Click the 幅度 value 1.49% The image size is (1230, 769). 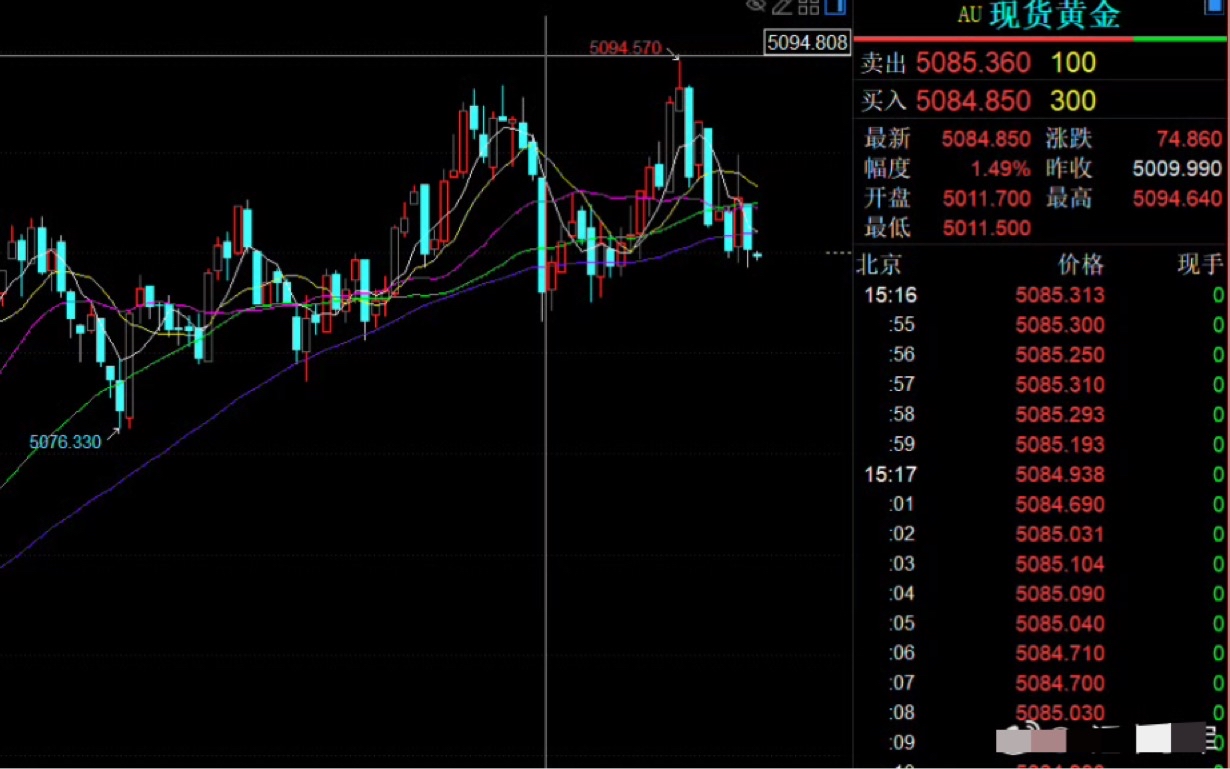1000,168
